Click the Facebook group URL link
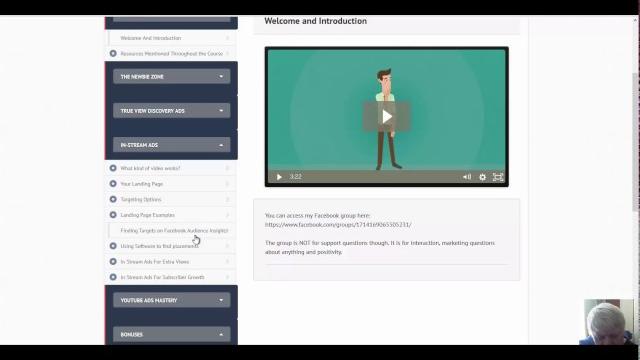 pos(338,224)
